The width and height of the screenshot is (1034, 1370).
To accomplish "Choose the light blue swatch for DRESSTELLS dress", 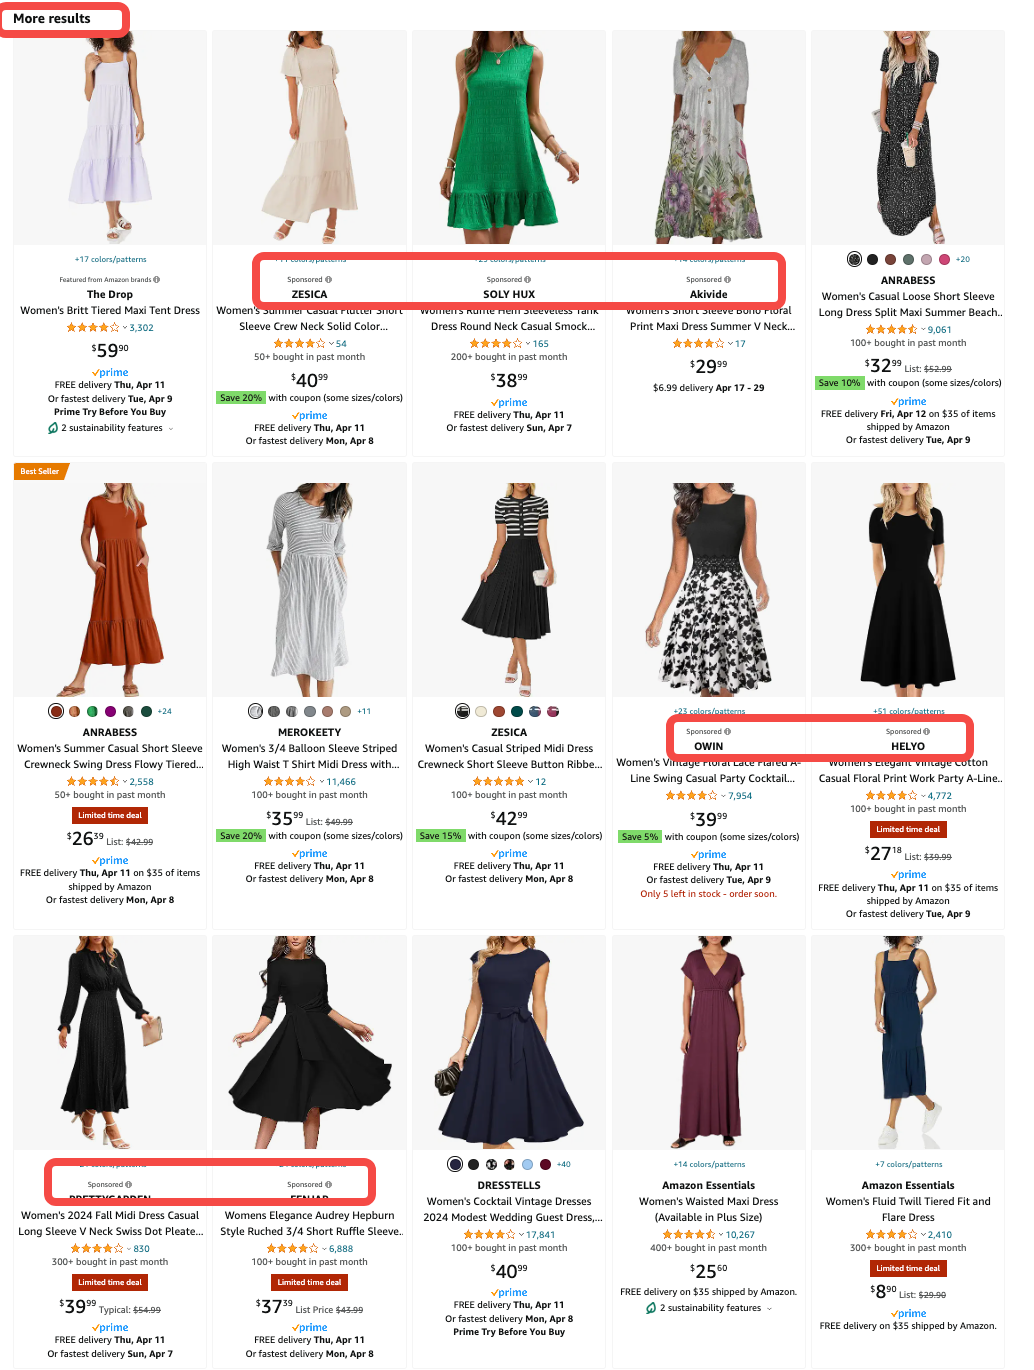I will pyautogui.click(x=527, y=1165).
